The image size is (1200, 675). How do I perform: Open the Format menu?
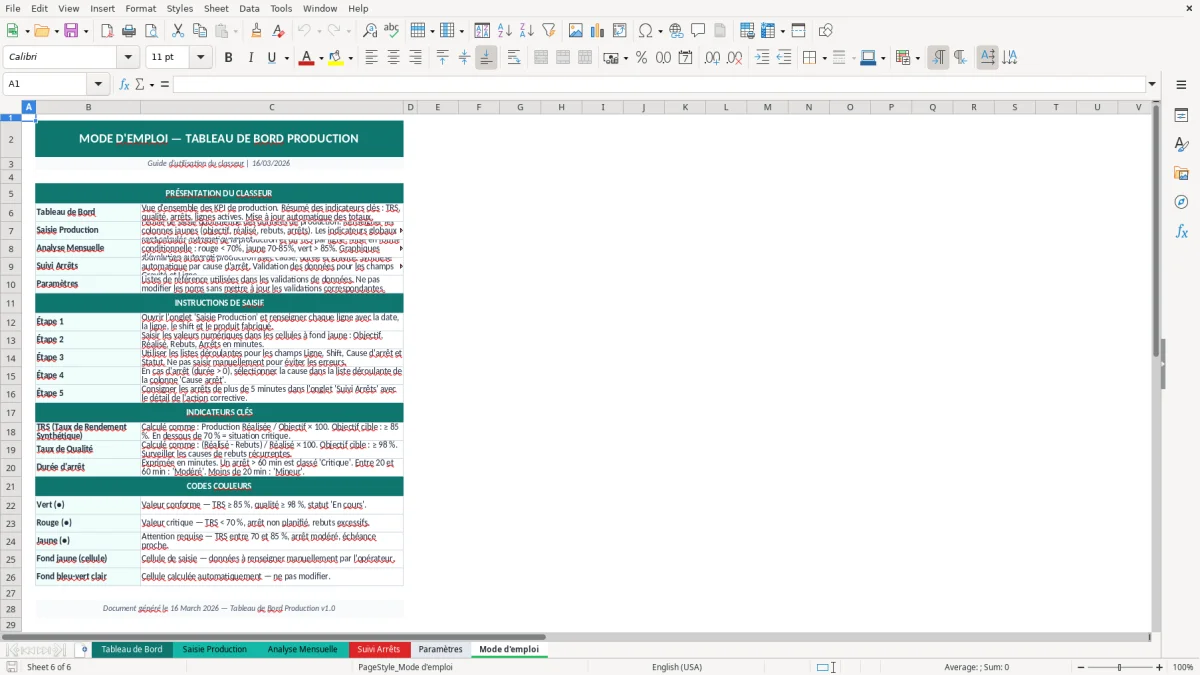[x=141, y=8]
